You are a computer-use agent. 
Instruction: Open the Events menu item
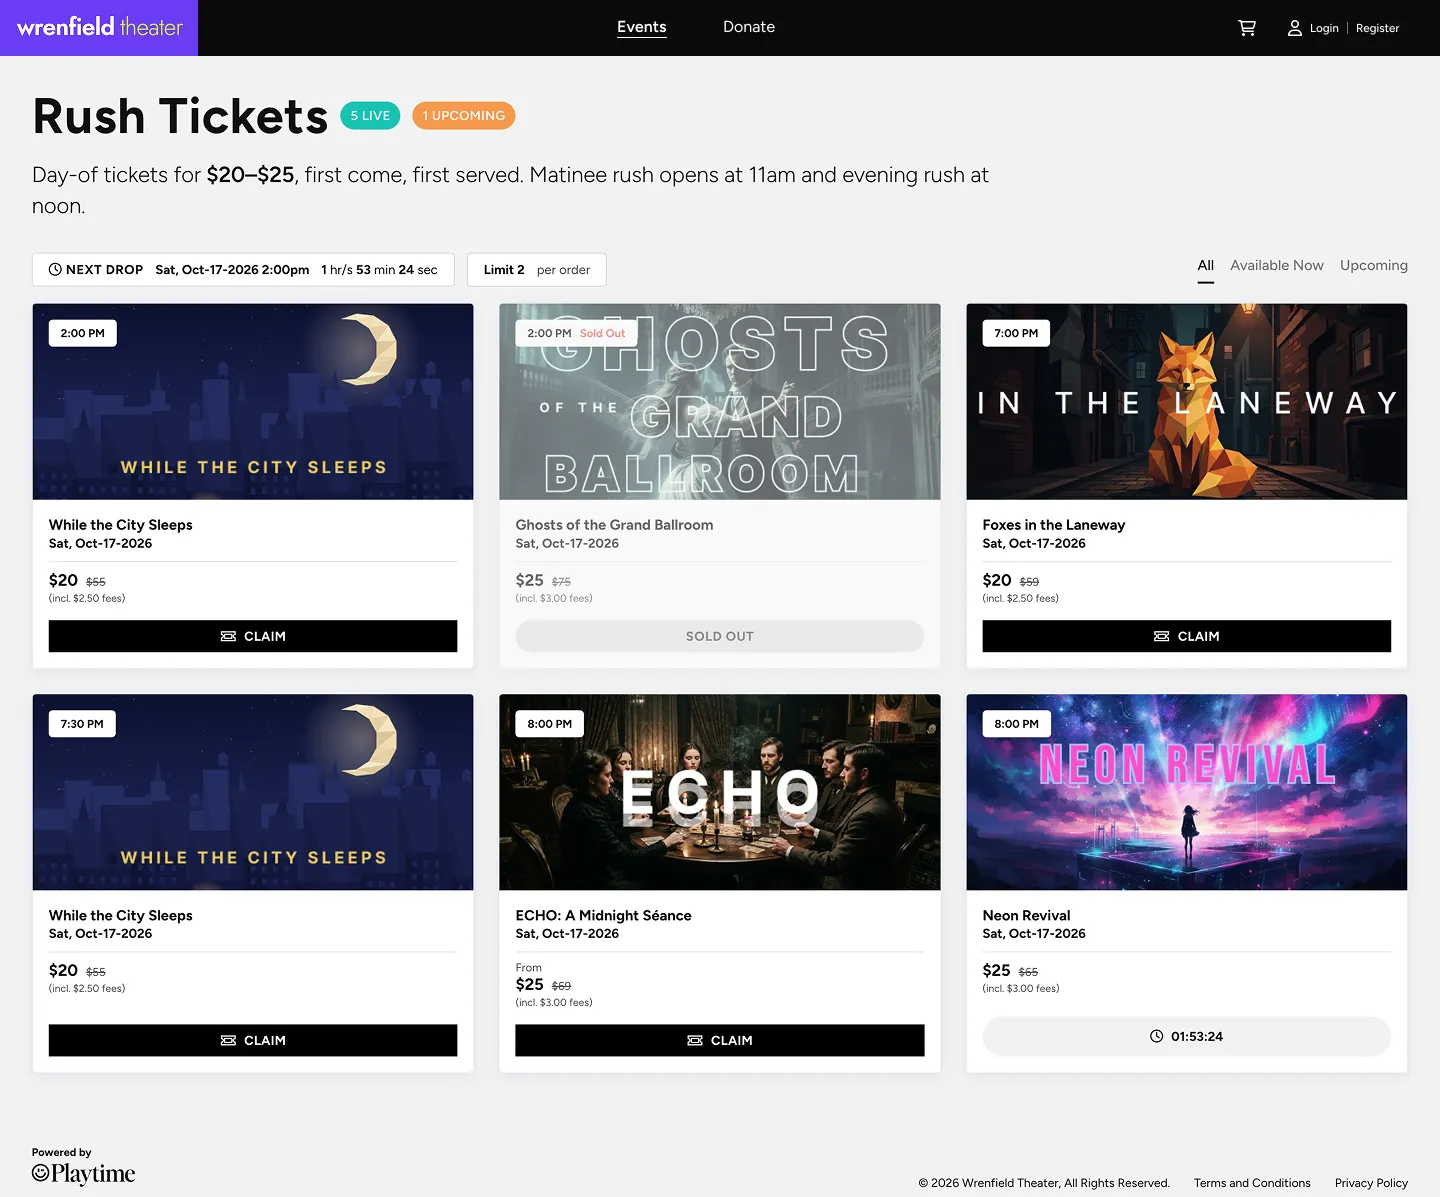(642, 27)
